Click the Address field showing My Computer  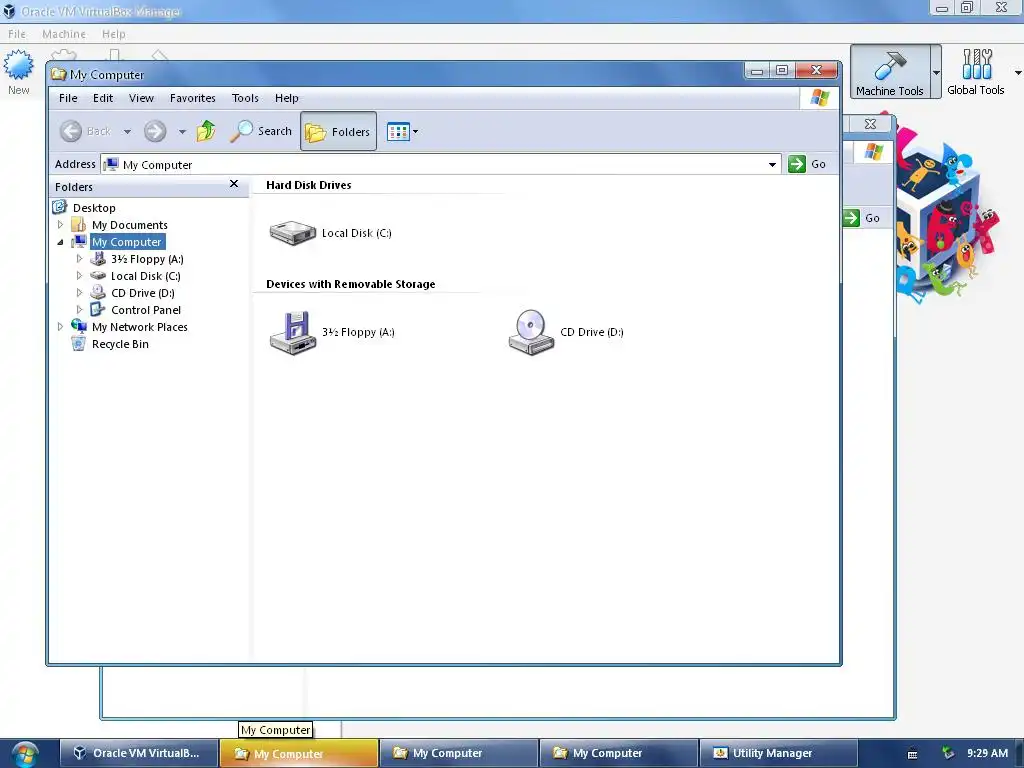pos(441,165)
